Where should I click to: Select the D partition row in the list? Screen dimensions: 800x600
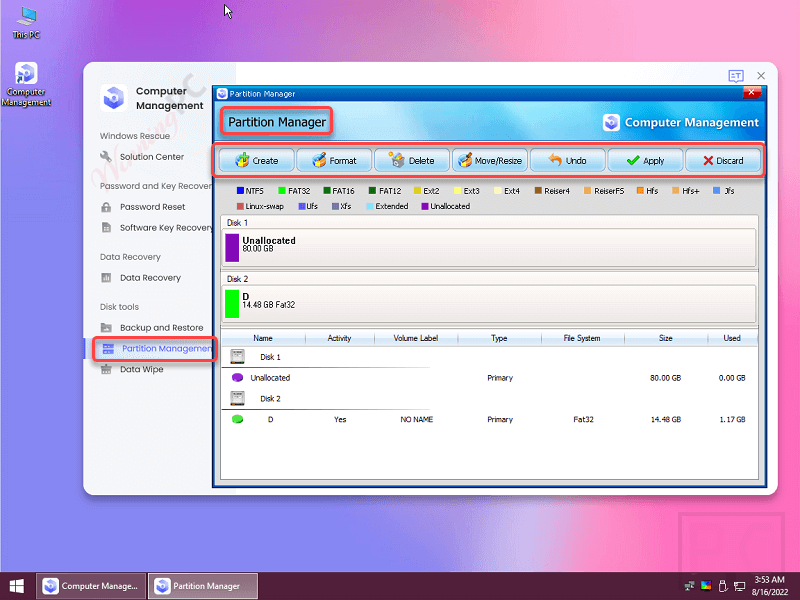pos(270,420)
